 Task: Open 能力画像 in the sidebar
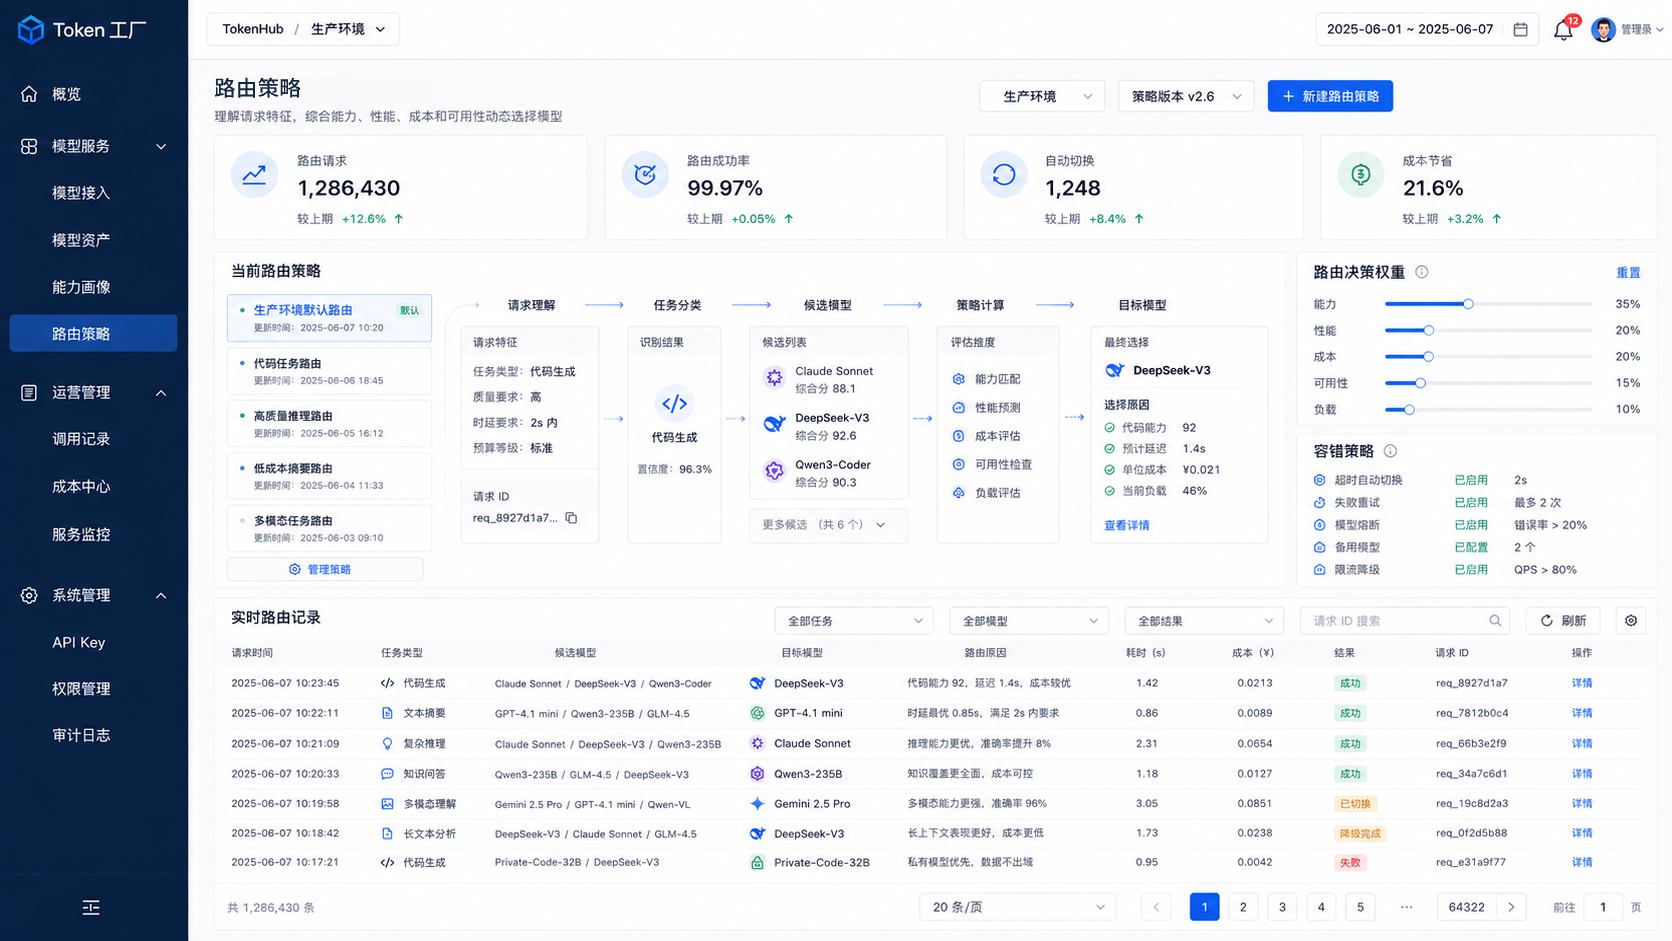tap(81, 287)
